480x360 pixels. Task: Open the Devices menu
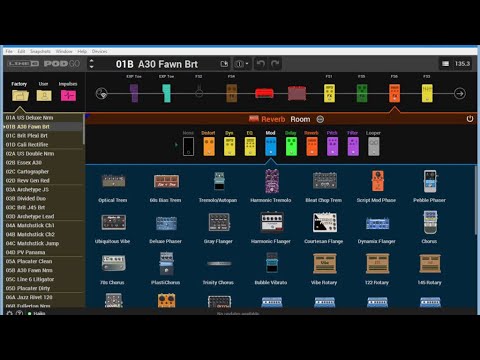pyautogui.click(x=99, y=51)
